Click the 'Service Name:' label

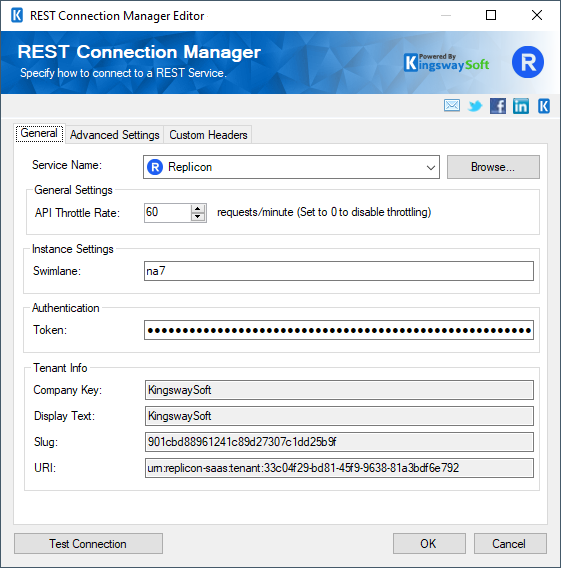click(67, 165)
